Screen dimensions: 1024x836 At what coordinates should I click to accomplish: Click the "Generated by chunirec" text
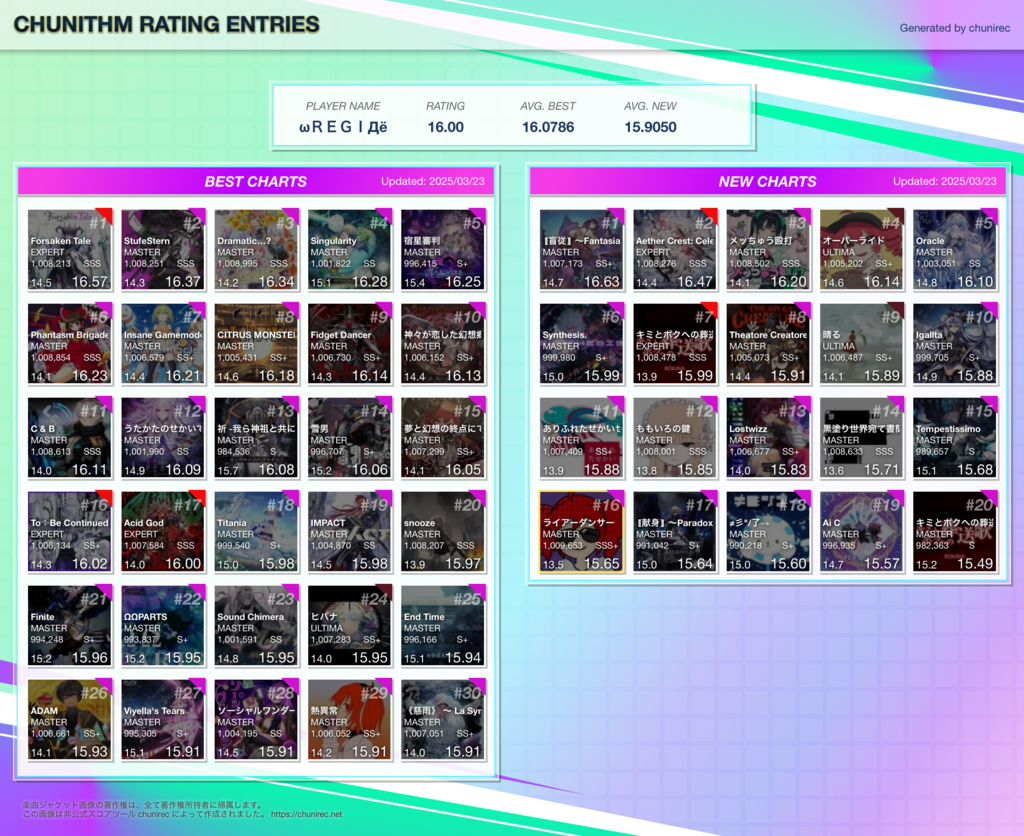(954, 28)
